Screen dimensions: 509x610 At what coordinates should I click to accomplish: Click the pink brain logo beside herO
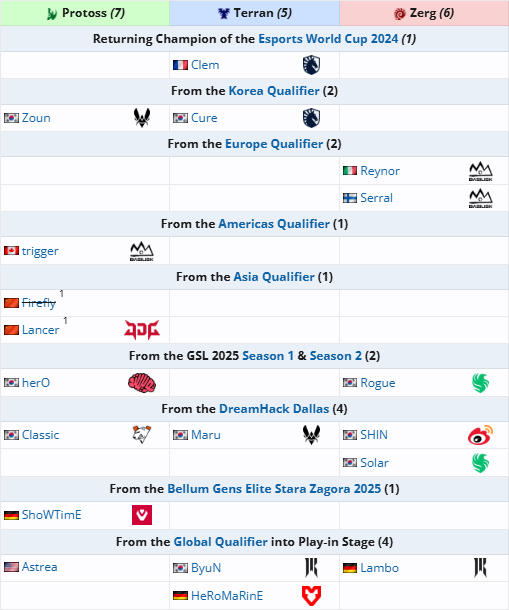coord(142,383)
